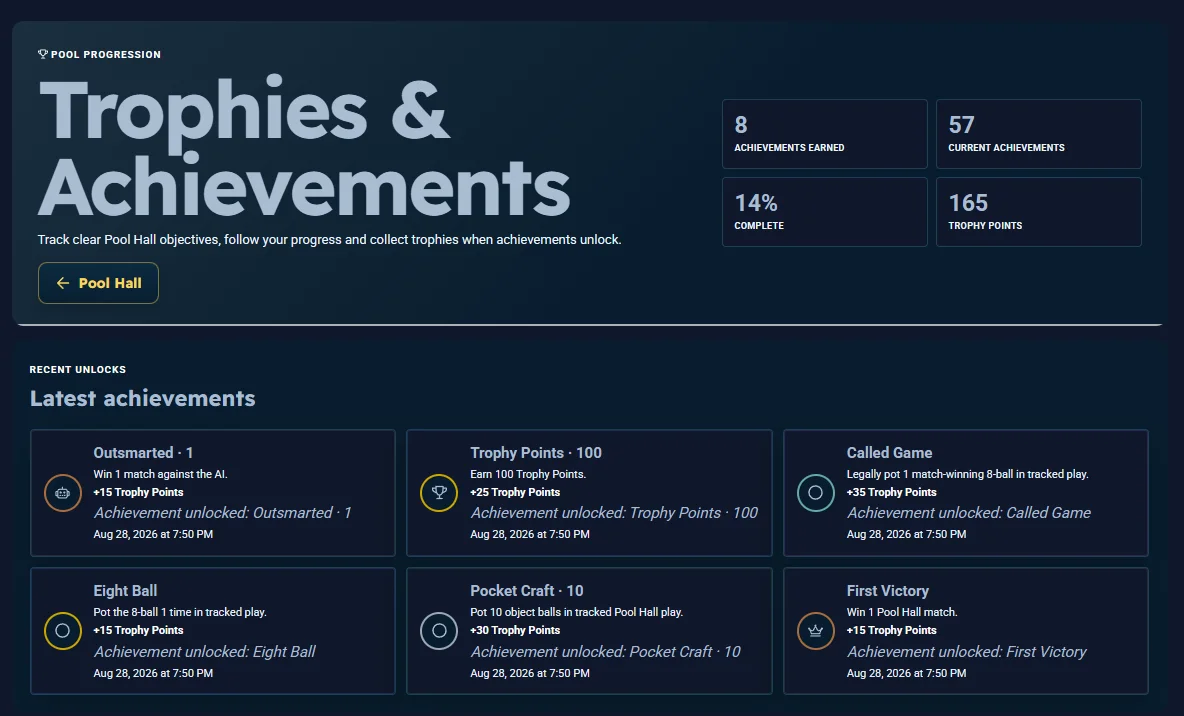Select the 14% Complete stat tile
The width and height of the screenshot is (1184, 716).
(x=825, y=212)
